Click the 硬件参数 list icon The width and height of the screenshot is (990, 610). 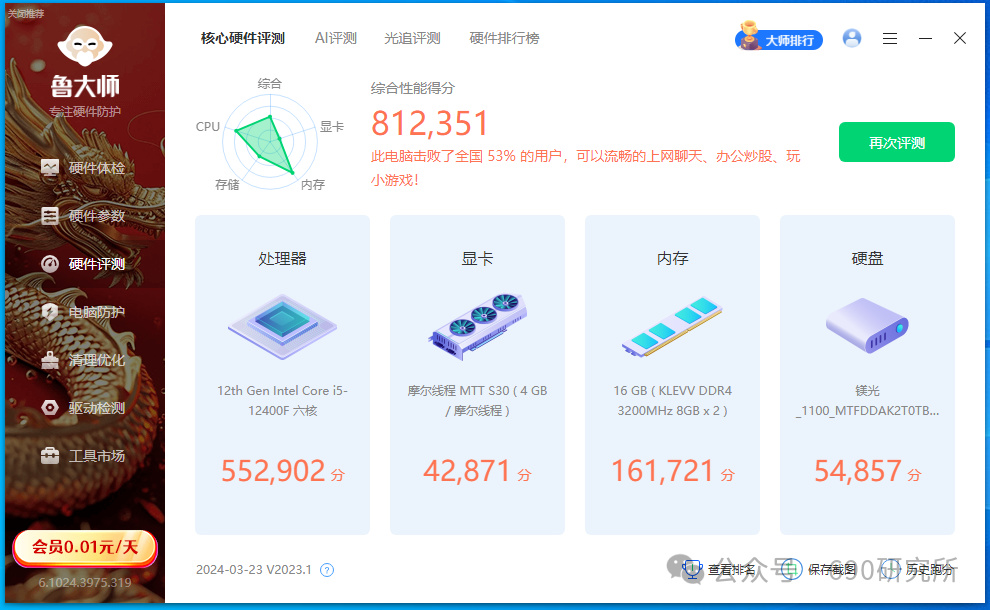(x=50, y=216)
